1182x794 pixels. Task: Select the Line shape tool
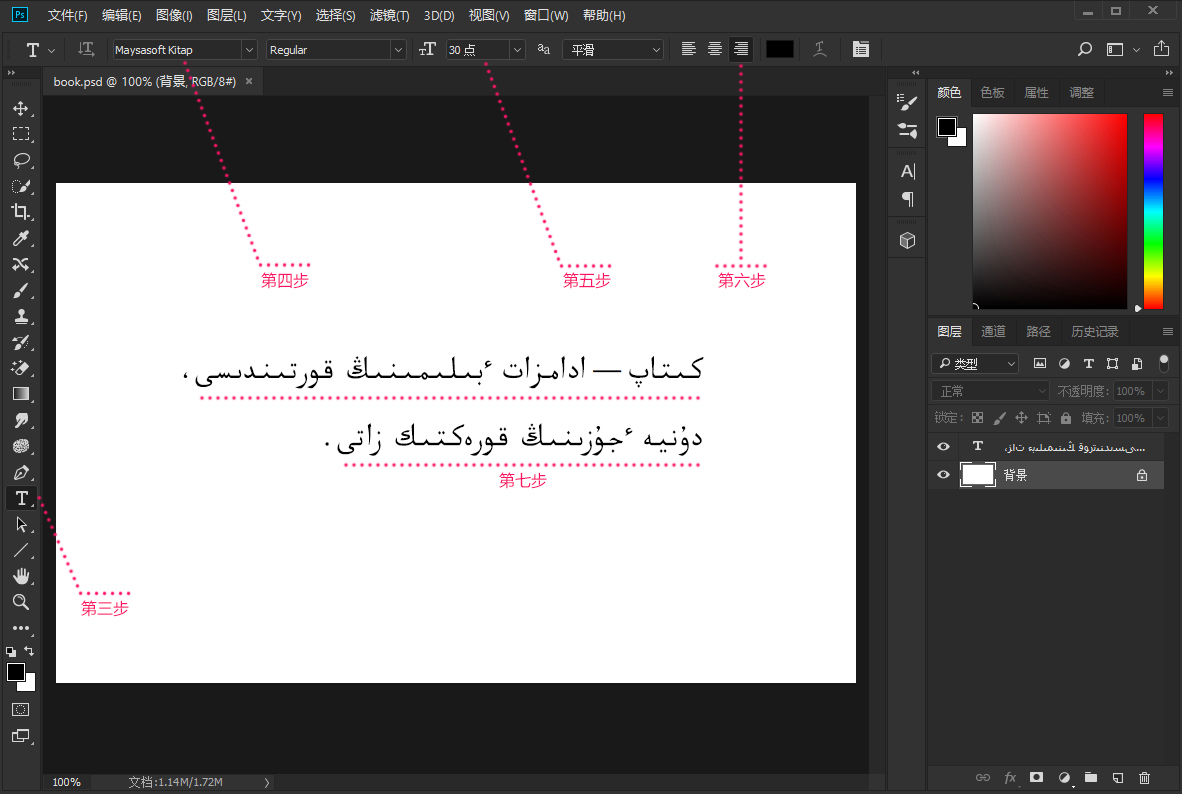pos(21,550)
